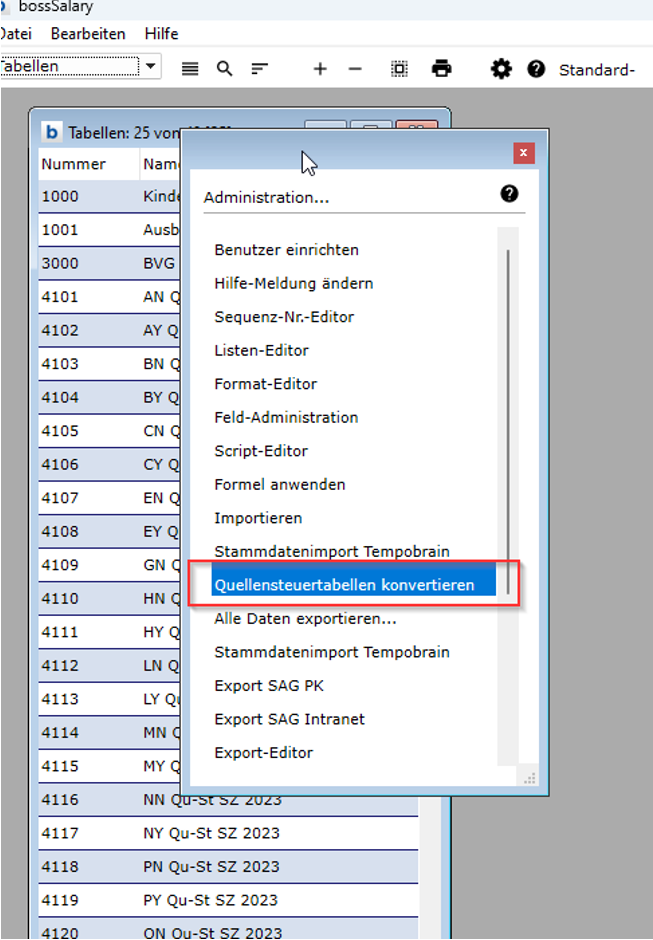Click the sort lines icon
Viewport: 653px width, 940px height.
point(260,69)
